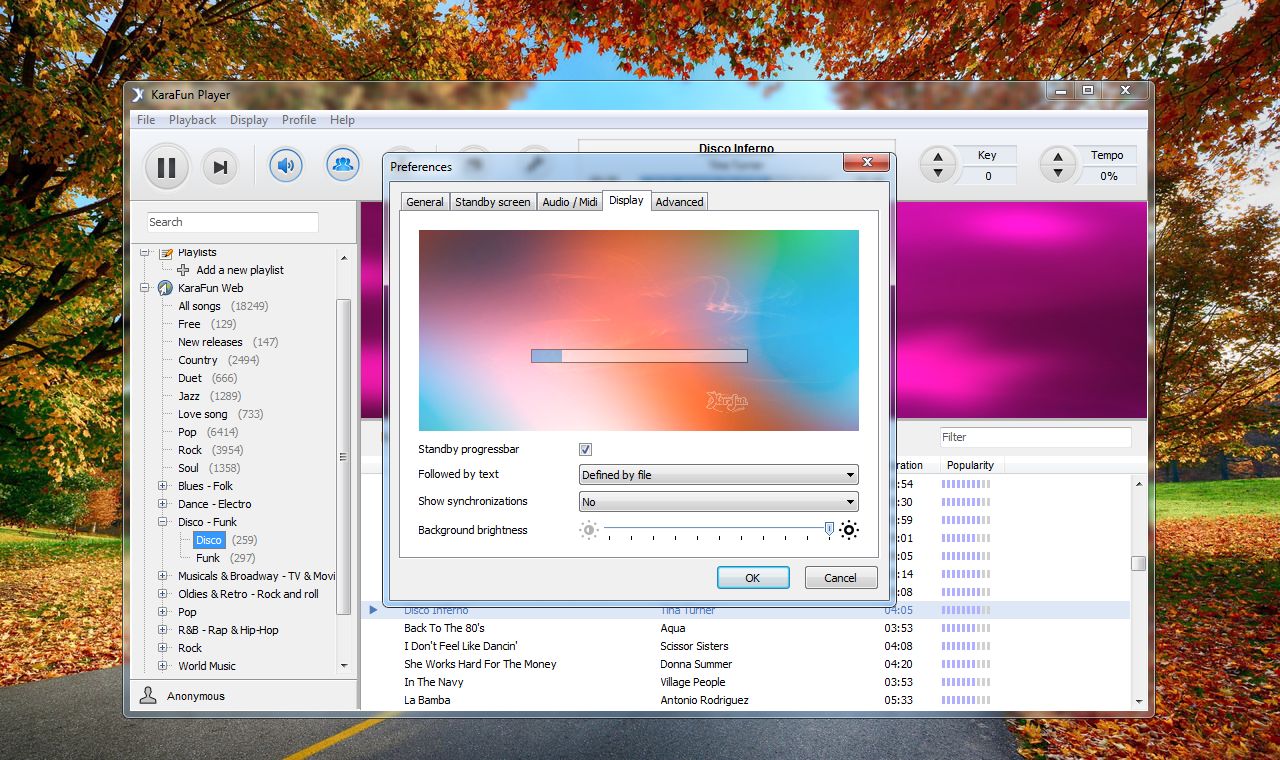Expand the R&B - Rap & Hip-Hop category
The width and height of the screenshot is (1280, 760).
pyautogui.click(x=163, y=630)
